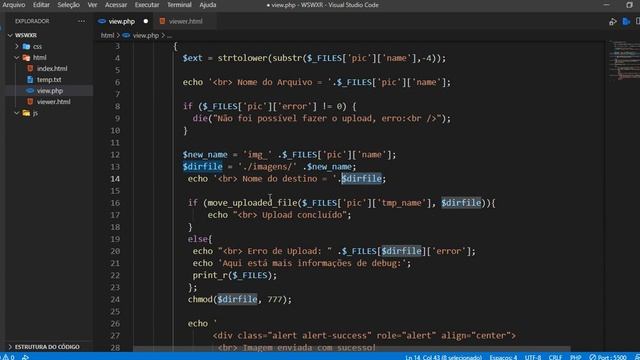The width and height of the screenshot is (640, 360).
Task: Click the HTML icon on viewer.html tab
Action: (162, 21)
